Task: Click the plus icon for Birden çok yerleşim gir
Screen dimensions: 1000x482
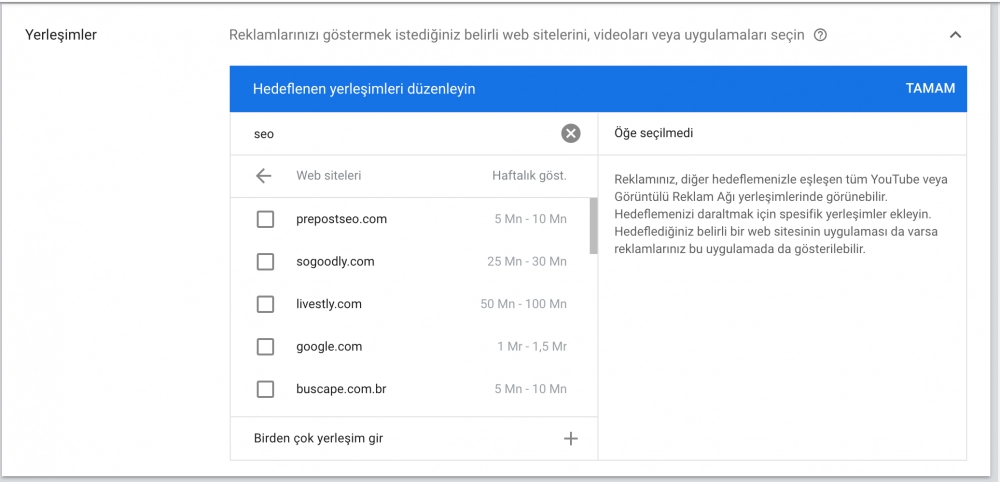Action: pos(571,439)
